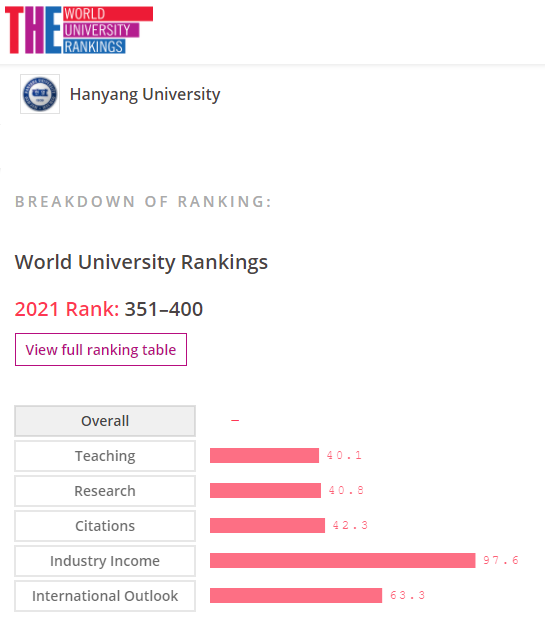Click the Industry Income score bar

(343, 560)
